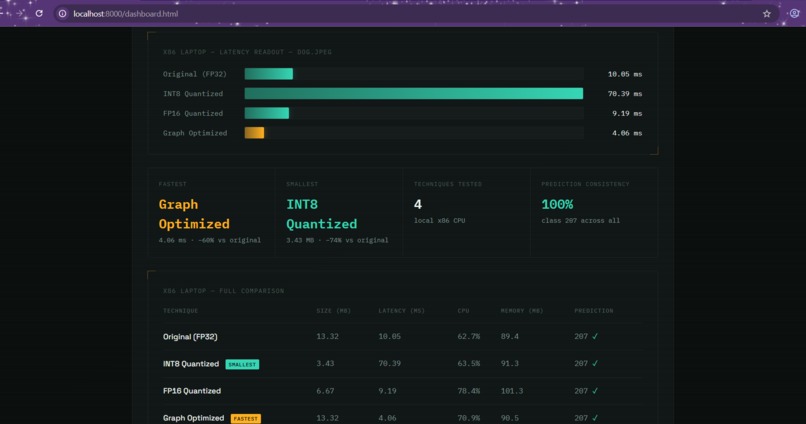This screenshot has height=424, width=806.
Task: Click INT8 Quantized prediction checkmark
Action: pyautogui.click(x=595, y=363)
